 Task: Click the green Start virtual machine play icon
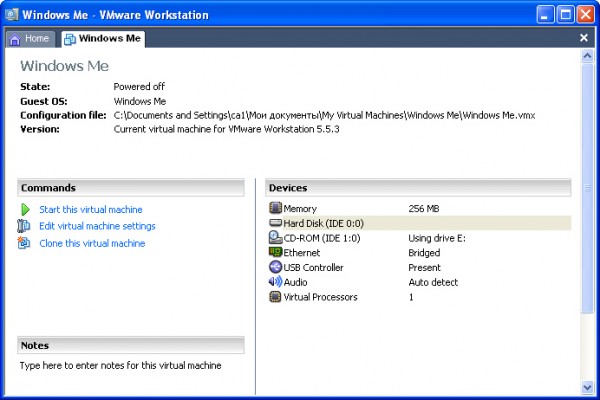click(x=25, y=210)
